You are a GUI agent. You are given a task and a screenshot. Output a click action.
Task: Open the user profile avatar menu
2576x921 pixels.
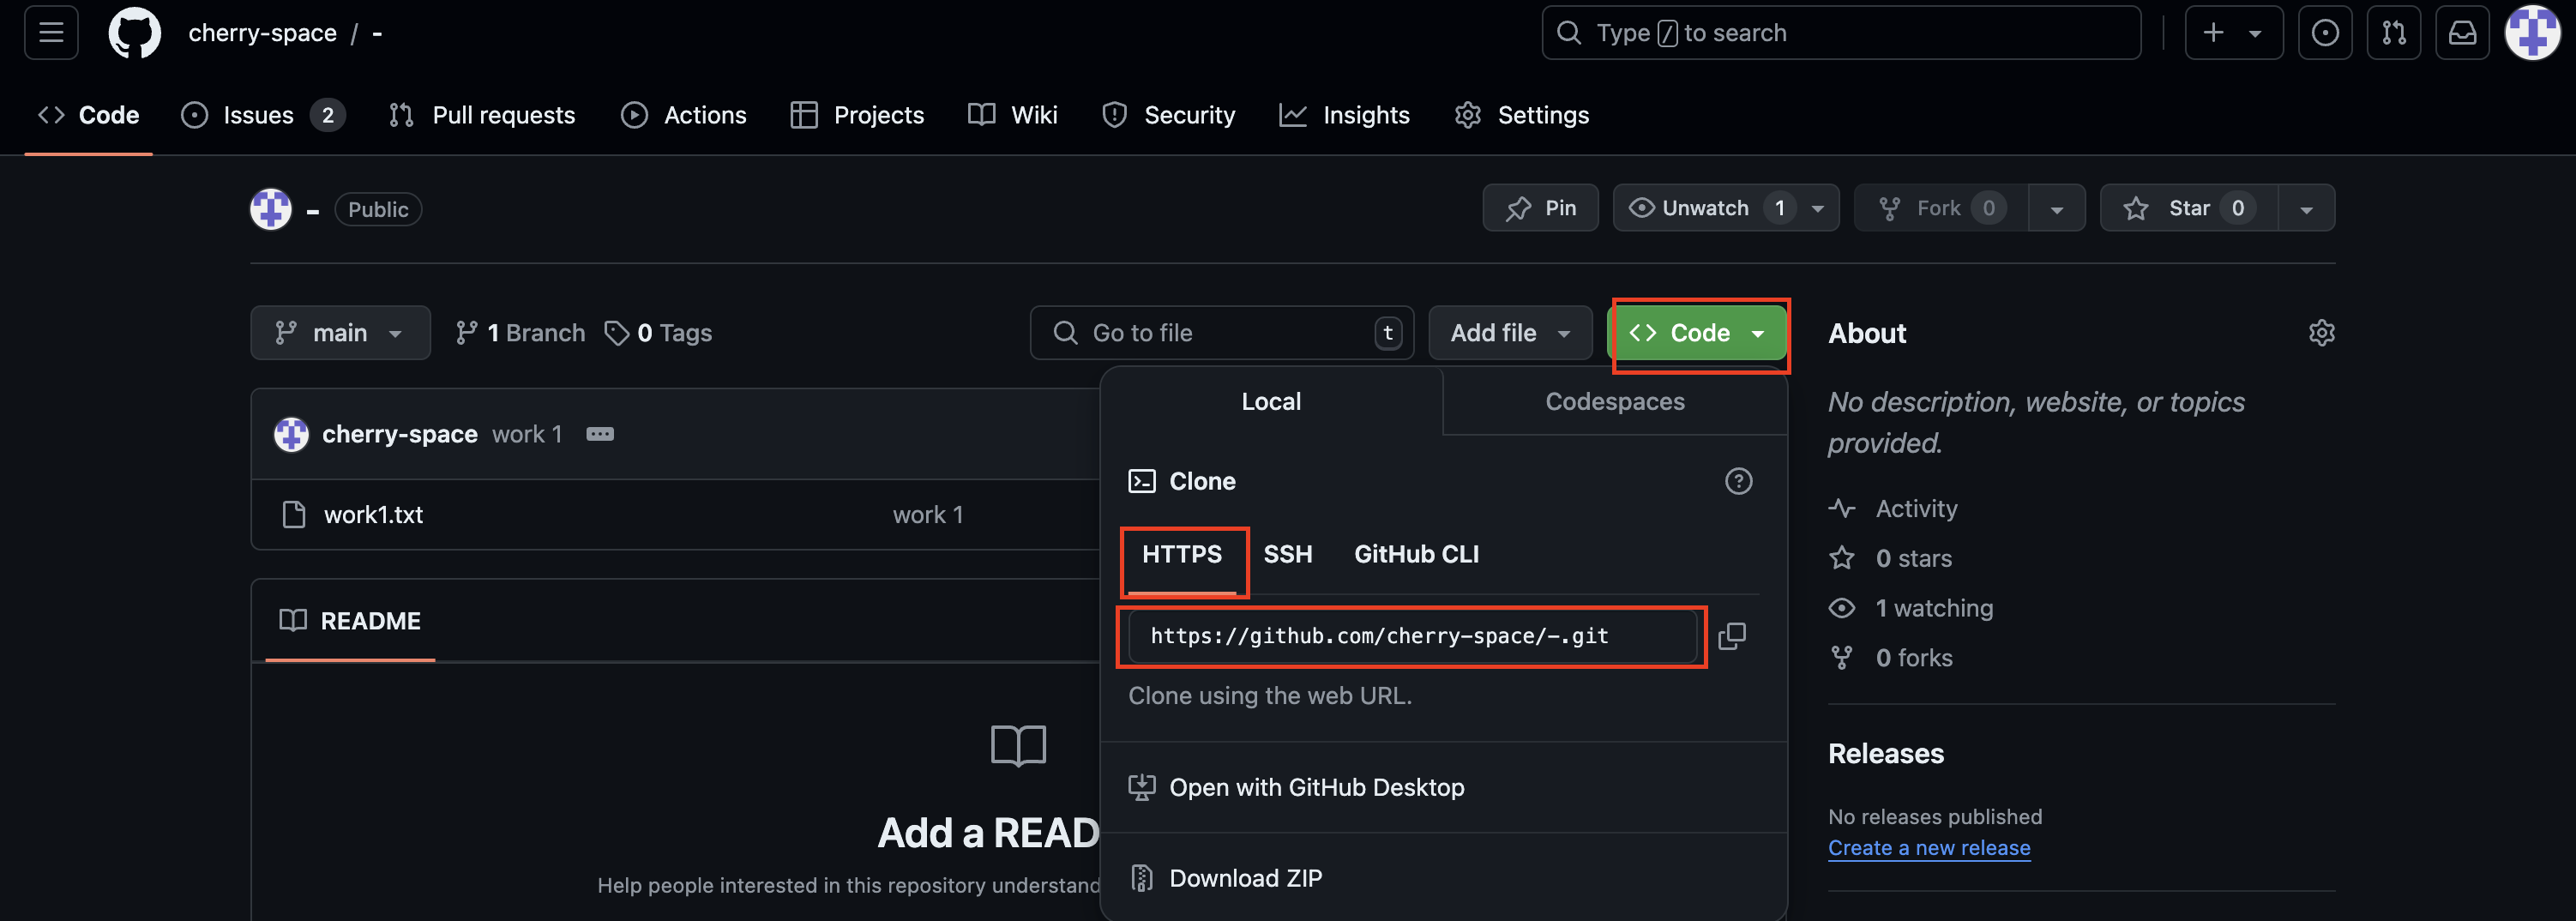[2532, 33]
